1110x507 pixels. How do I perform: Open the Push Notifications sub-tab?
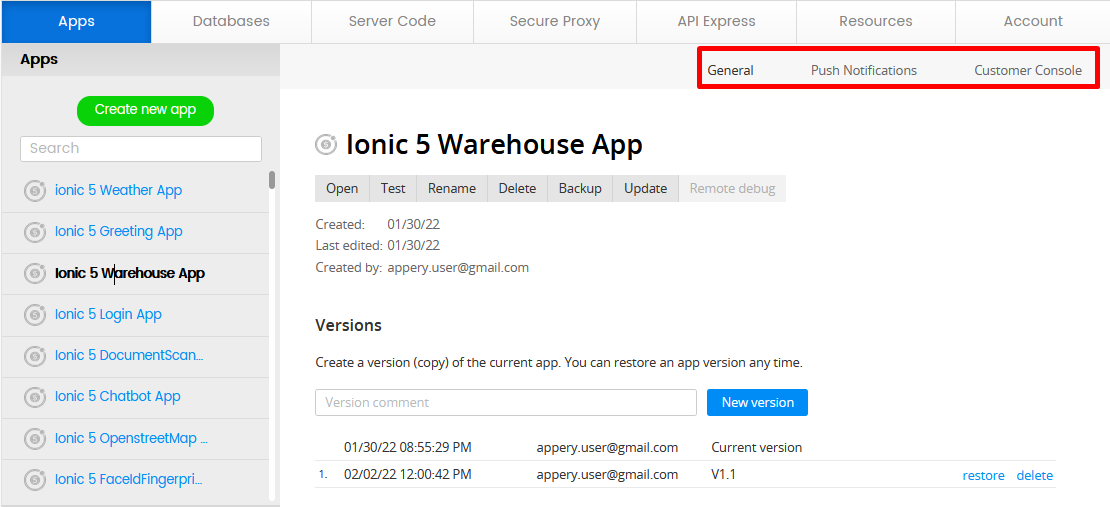click(x=864, y=70)
